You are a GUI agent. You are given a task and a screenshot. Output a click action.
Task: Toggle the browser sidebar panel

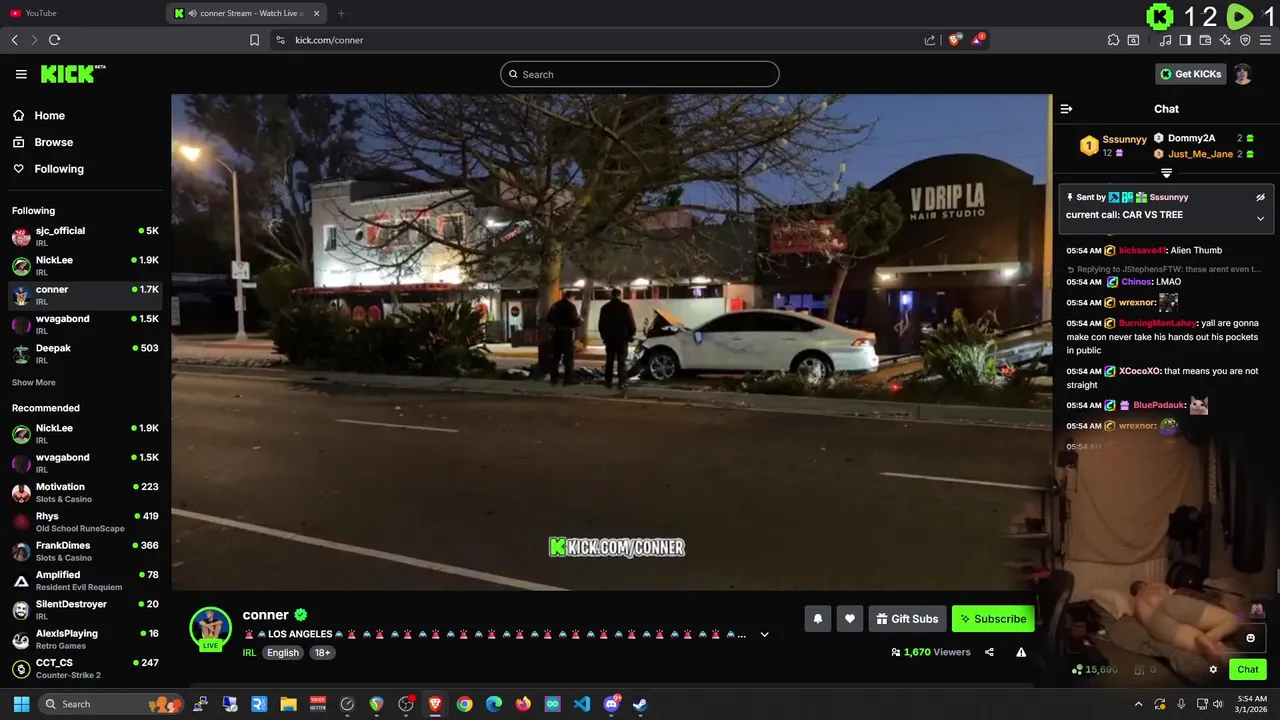pyautogui.click(x=1185, y=40)
